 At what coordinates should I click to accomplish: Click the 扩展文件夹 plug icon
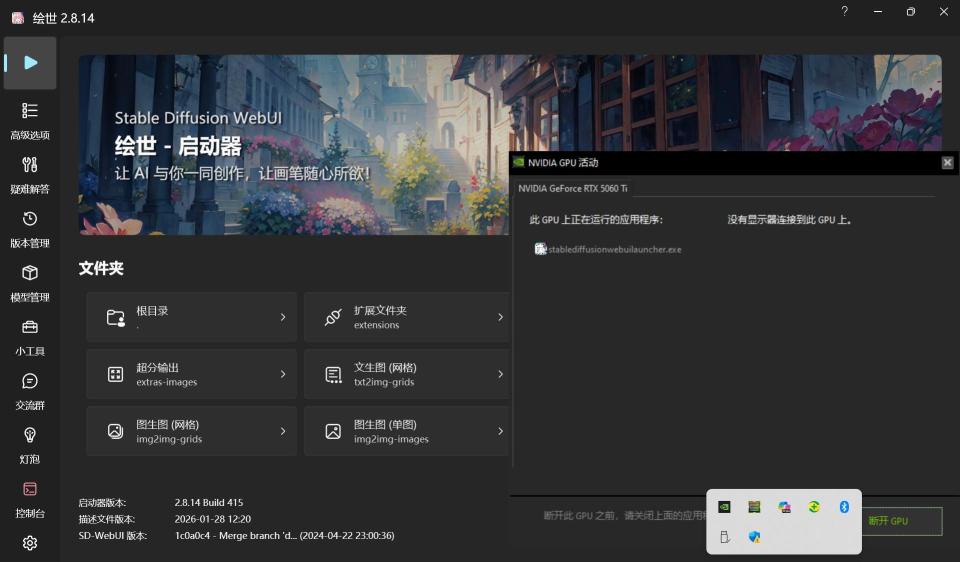(x=333, y=317)
